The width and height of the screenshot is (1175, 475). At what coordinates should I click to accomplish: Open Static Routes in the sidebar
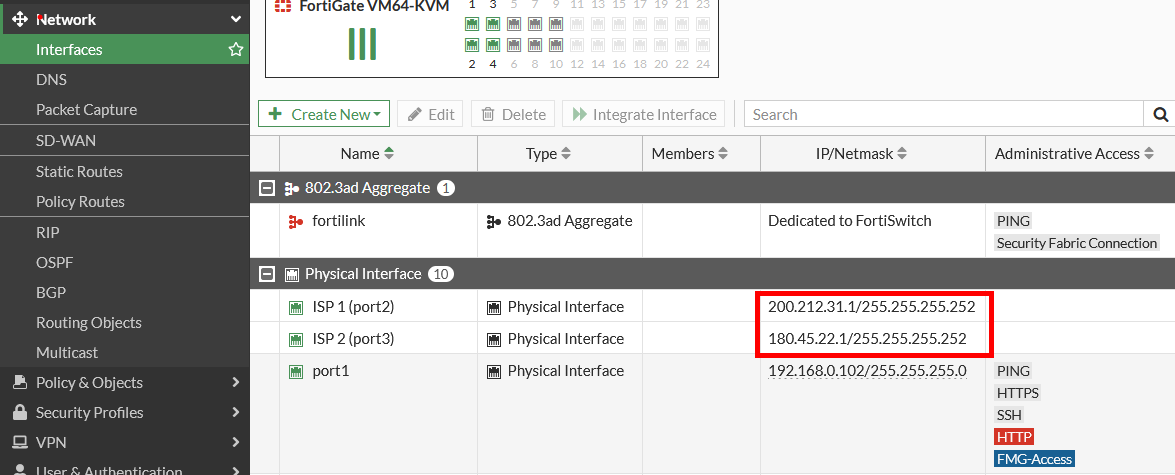[x=79, y=171]
